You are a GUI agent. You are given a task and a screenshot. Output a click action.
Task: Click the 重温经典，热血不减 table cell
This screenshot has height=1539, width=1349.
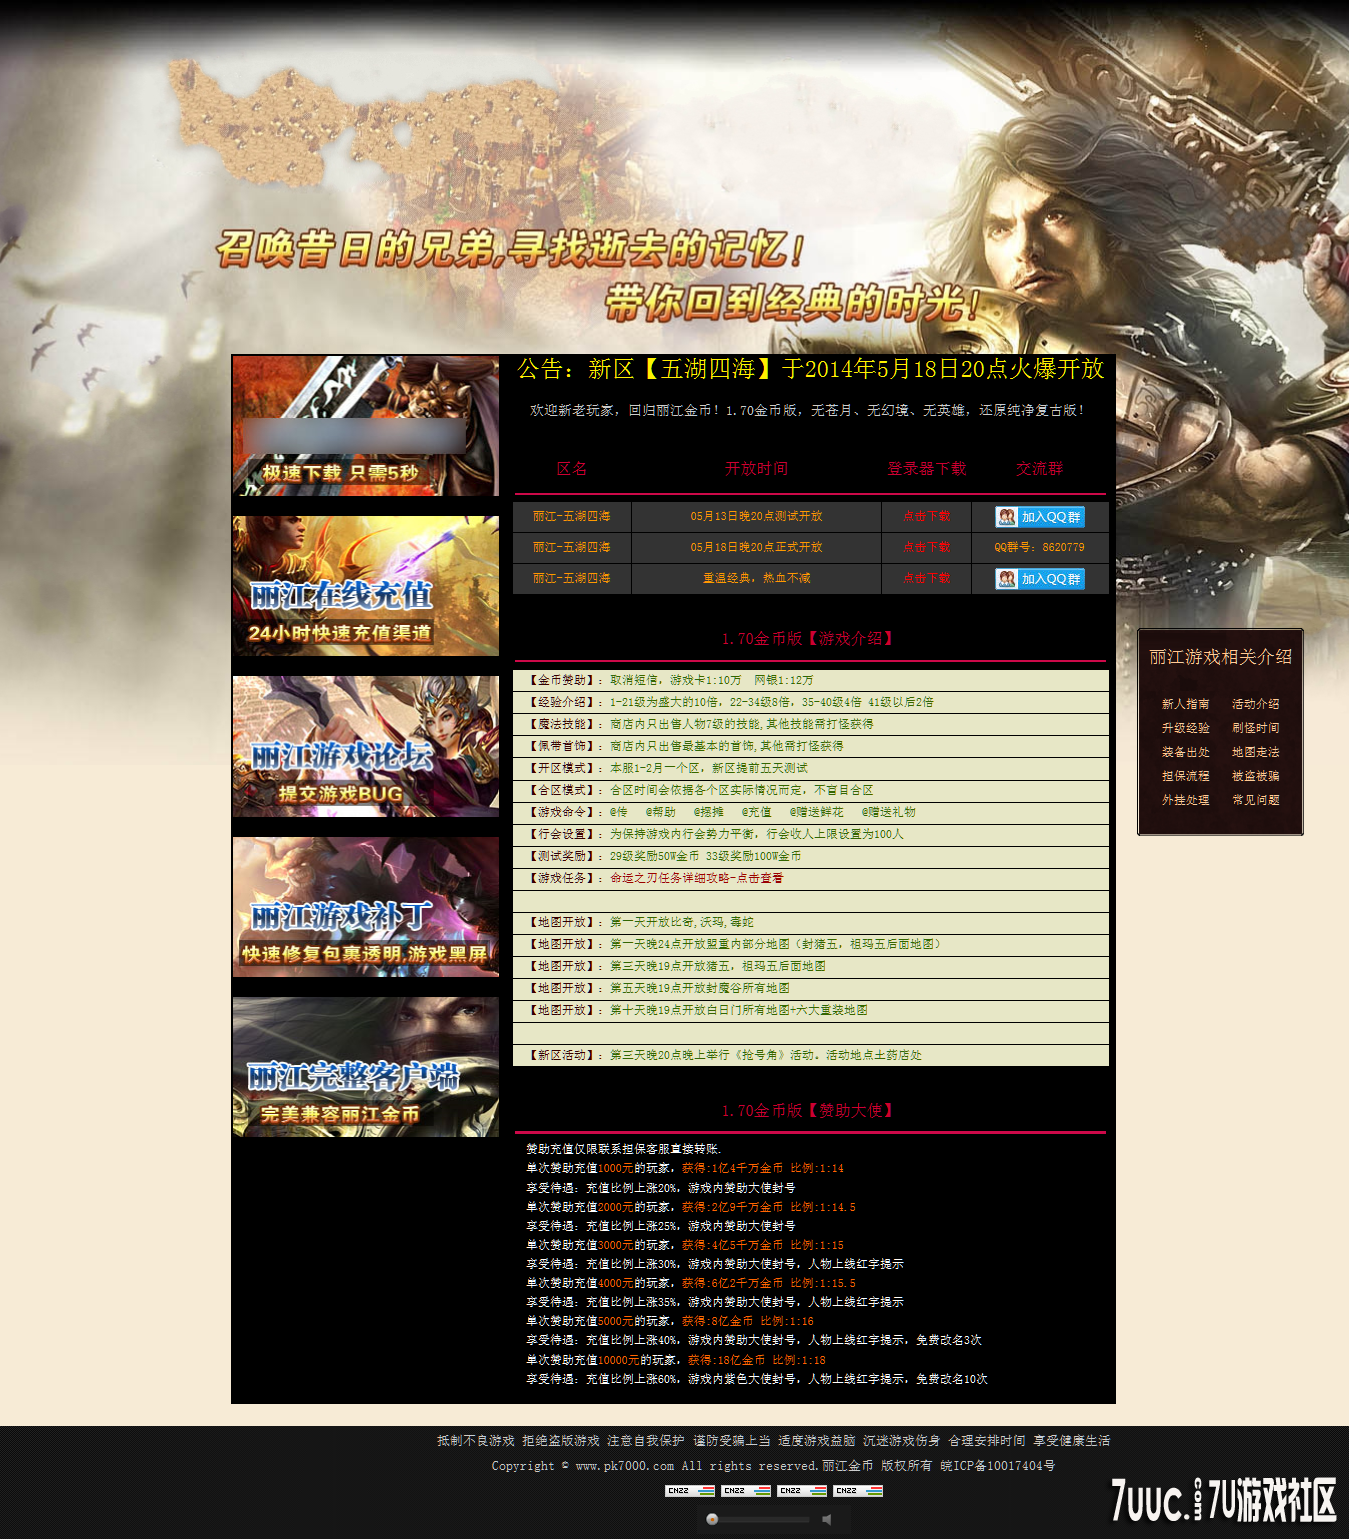756,579
